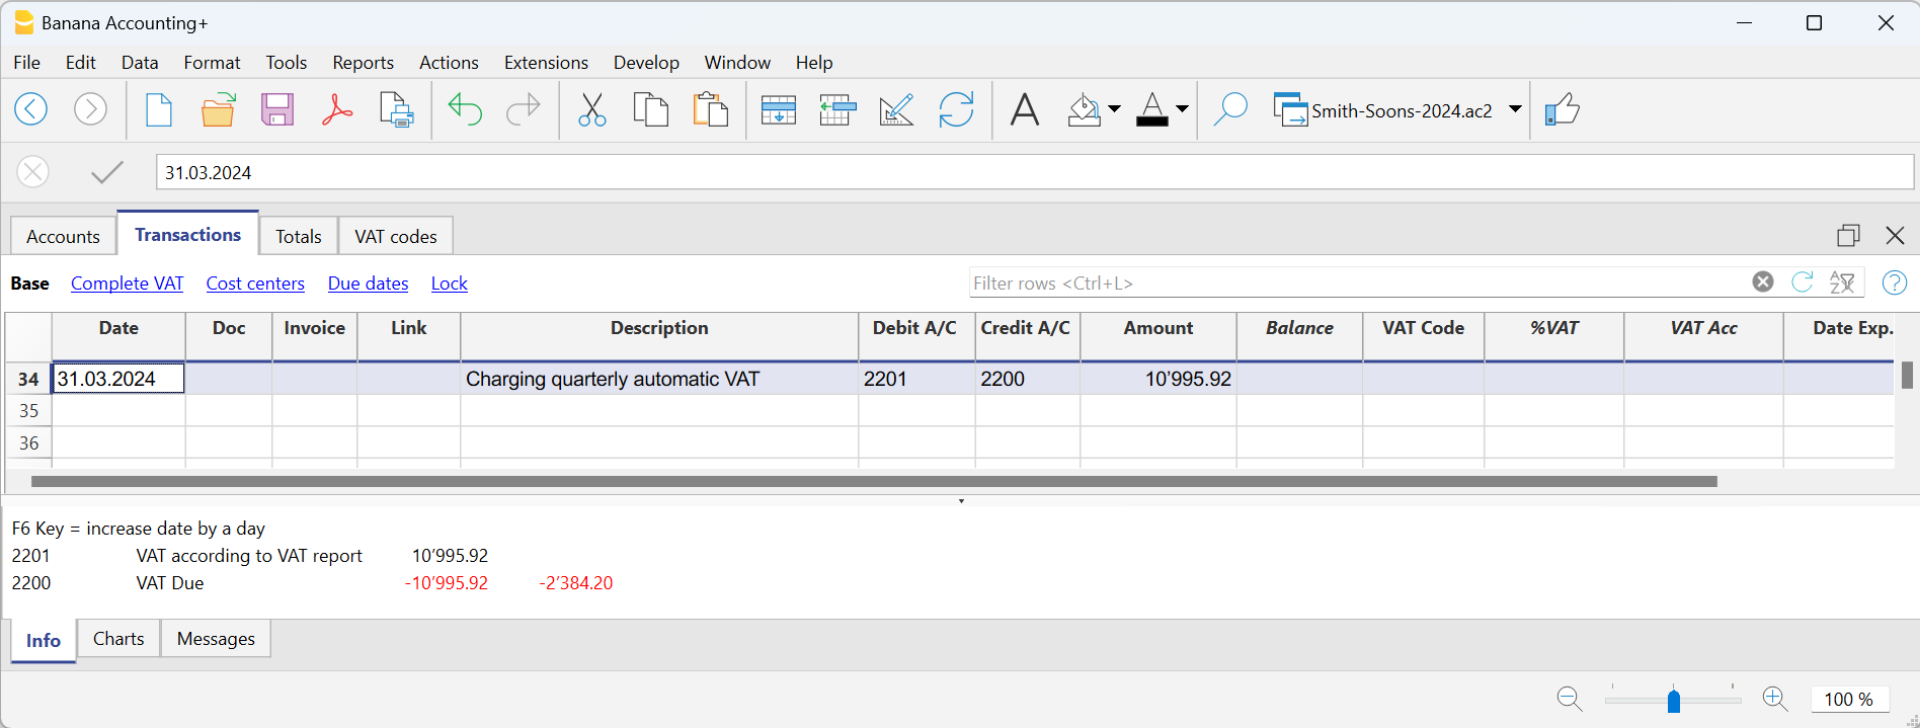The width and height of the screenshot is (1920, 728).
Task: Switch to the VAT codes tab
Action: pos(395,237)
